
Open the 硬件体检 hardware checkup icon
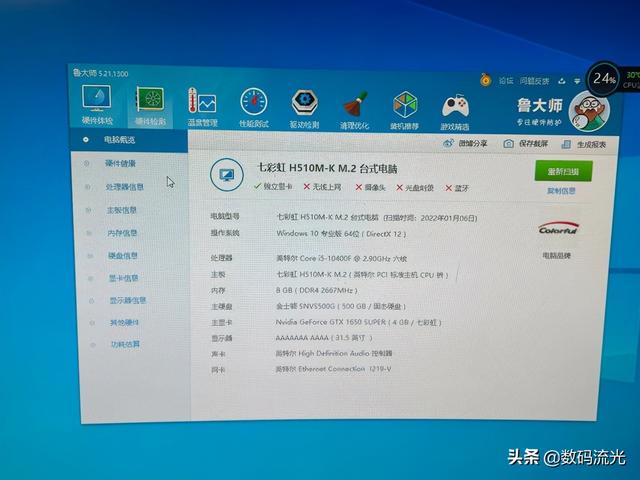(97, 104)
